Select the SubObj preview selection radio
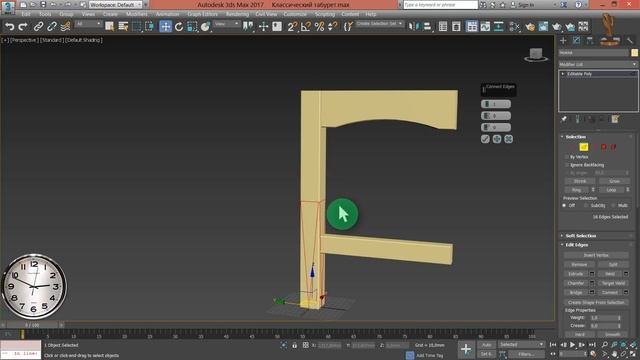The height and width of the screenshot is (360, 640). pos(586,206)
